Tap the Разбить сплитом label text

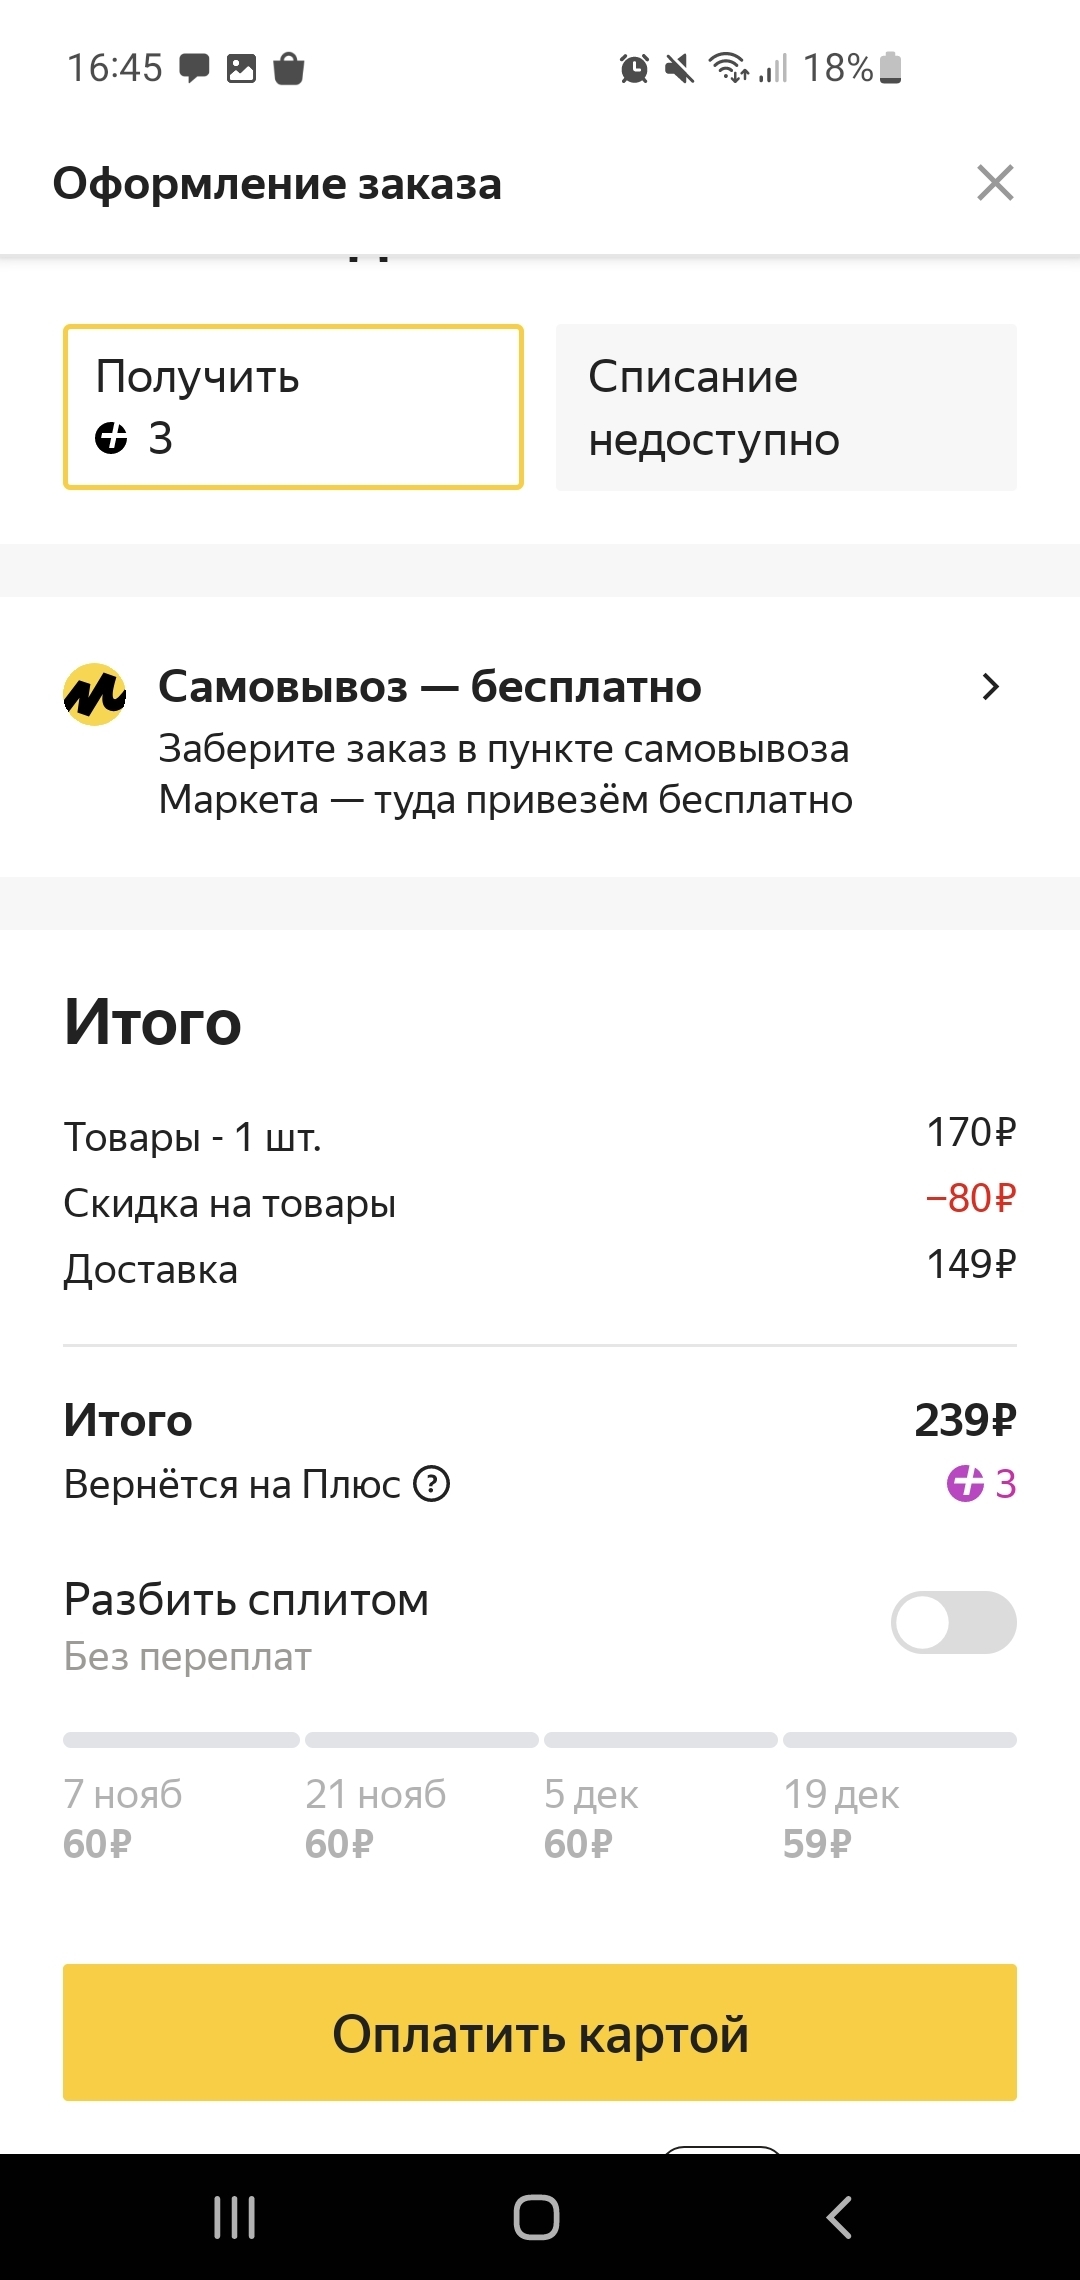pos(246,1600)
